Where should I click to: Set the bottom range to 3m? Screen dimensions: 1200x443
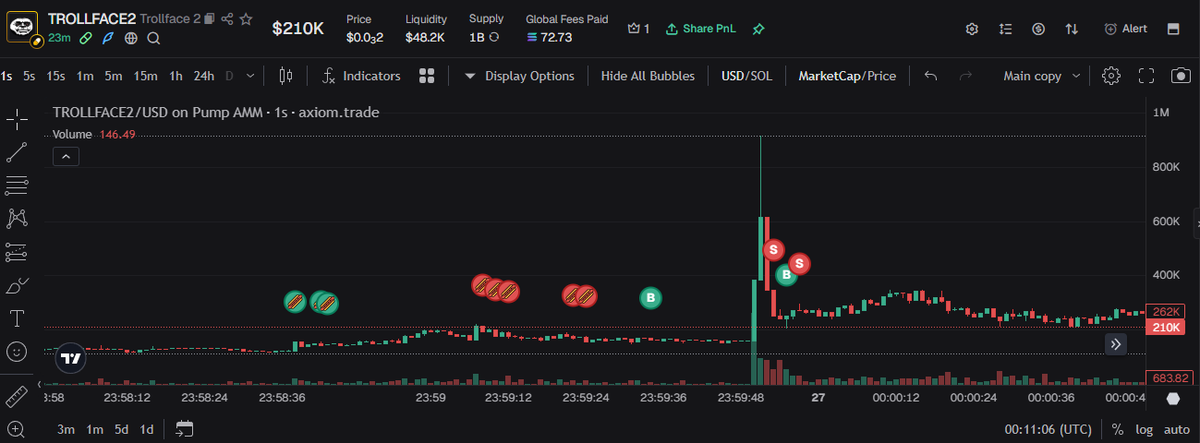[x=66, y=429]
